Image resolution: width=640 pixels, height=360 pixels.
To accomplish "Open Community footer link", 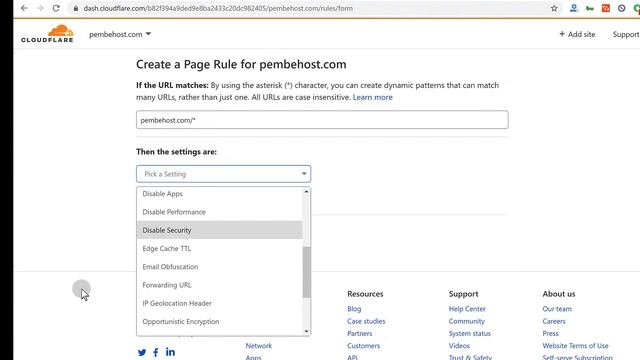I will 467,321.
